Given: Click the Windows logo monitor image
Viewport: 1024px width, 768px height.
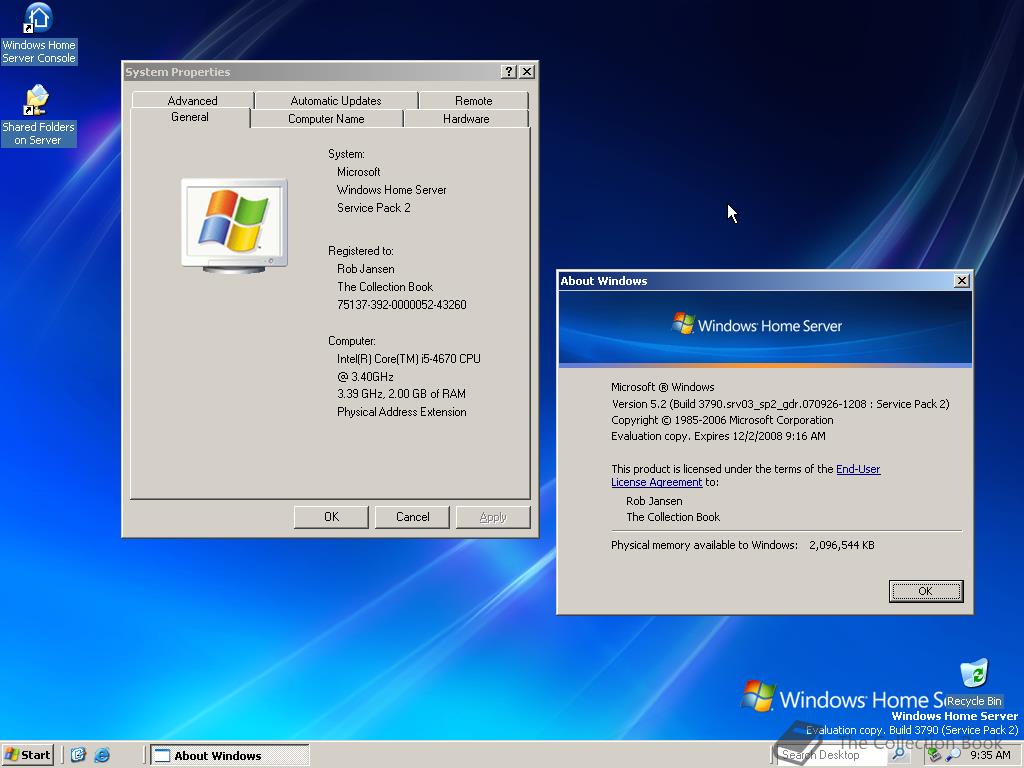Looking at the screenshot, I should (234, 225).
